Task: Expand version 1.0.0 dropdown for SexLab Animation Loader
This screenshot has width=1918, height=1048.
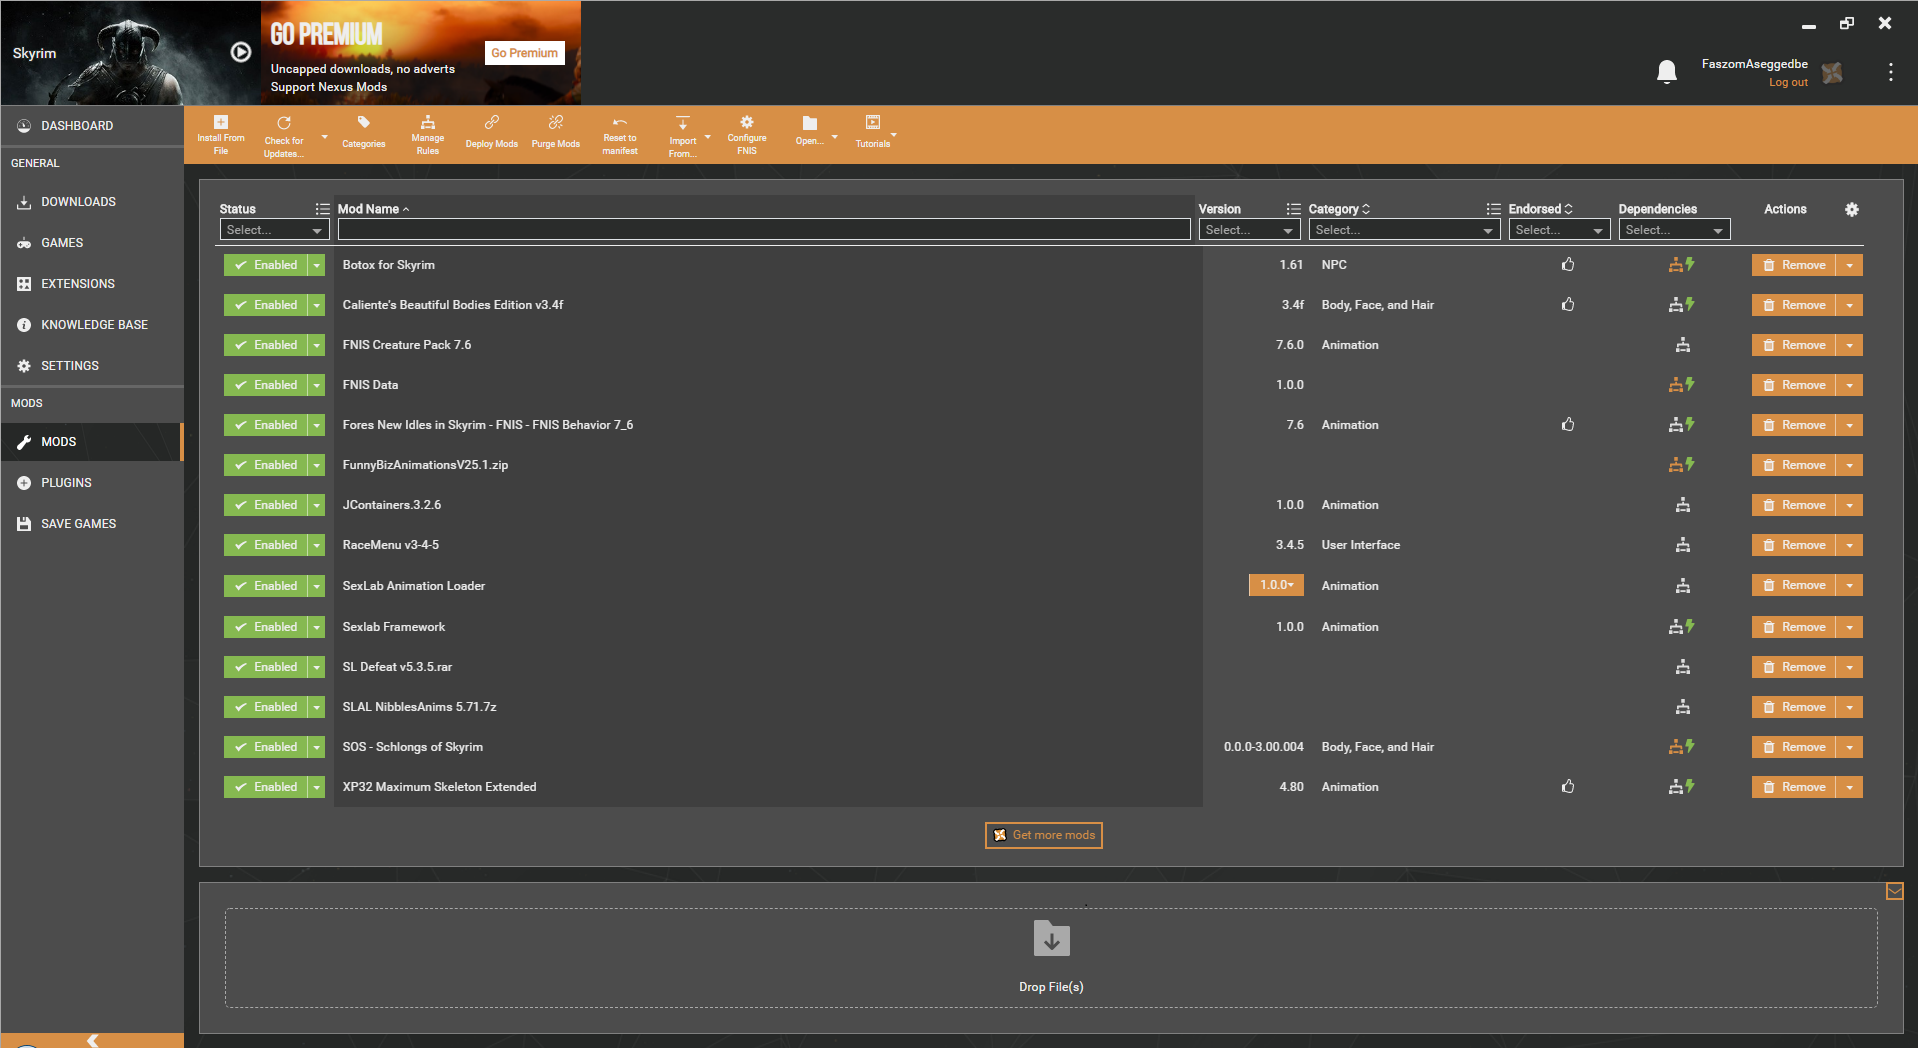Action: click(1276, 585)
